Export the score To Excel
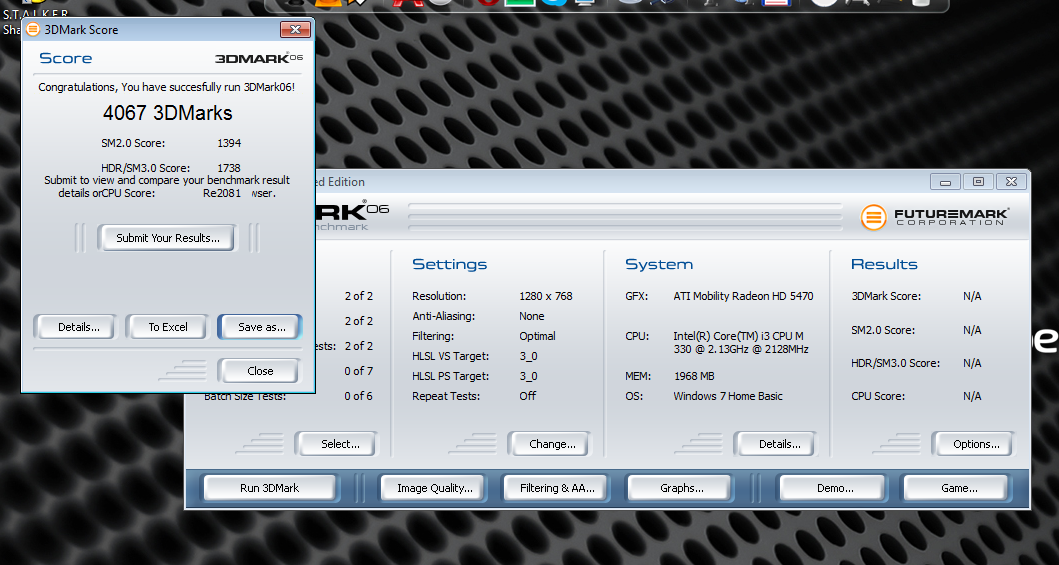The image size is (1059, 565). click(x=167, y=327)
